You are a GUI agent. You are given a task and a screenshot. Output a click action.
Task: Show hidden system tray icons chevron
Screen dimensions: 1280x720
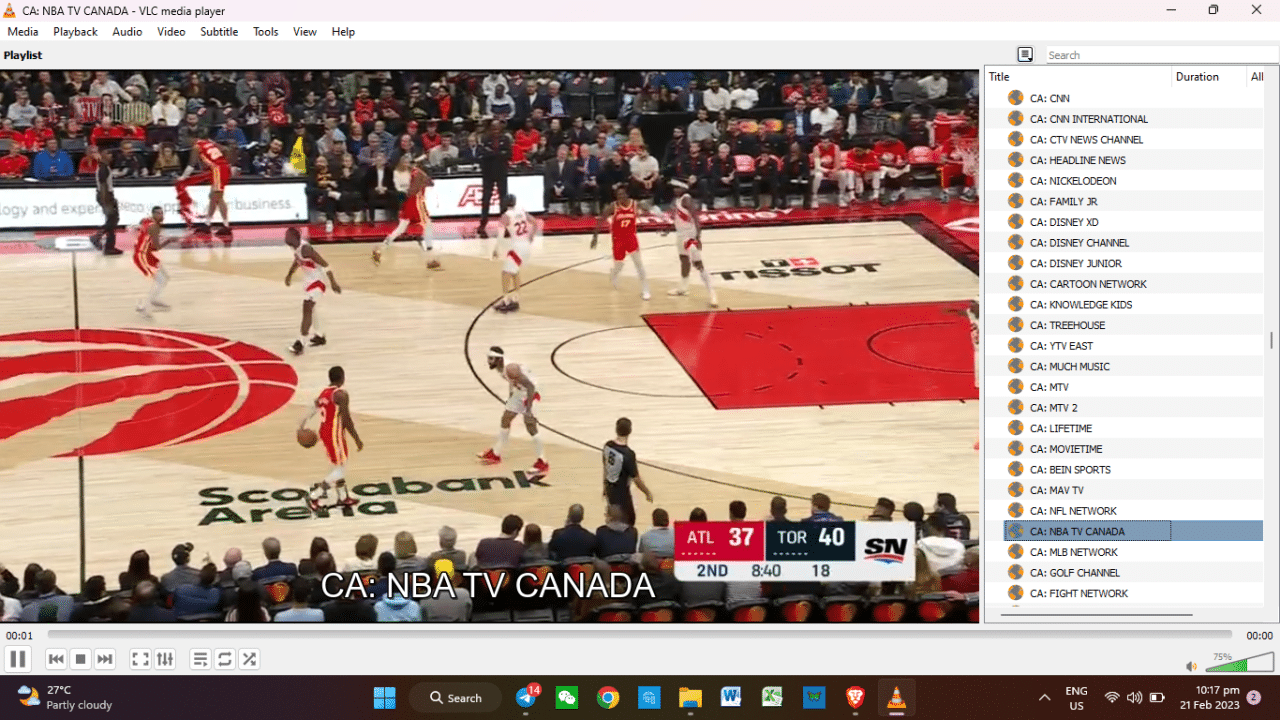click(1044, 698)
